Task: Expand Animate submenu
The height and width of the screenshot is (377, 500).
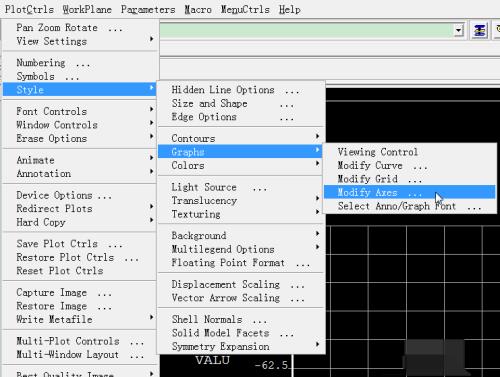Action: (x=79, y=160)
